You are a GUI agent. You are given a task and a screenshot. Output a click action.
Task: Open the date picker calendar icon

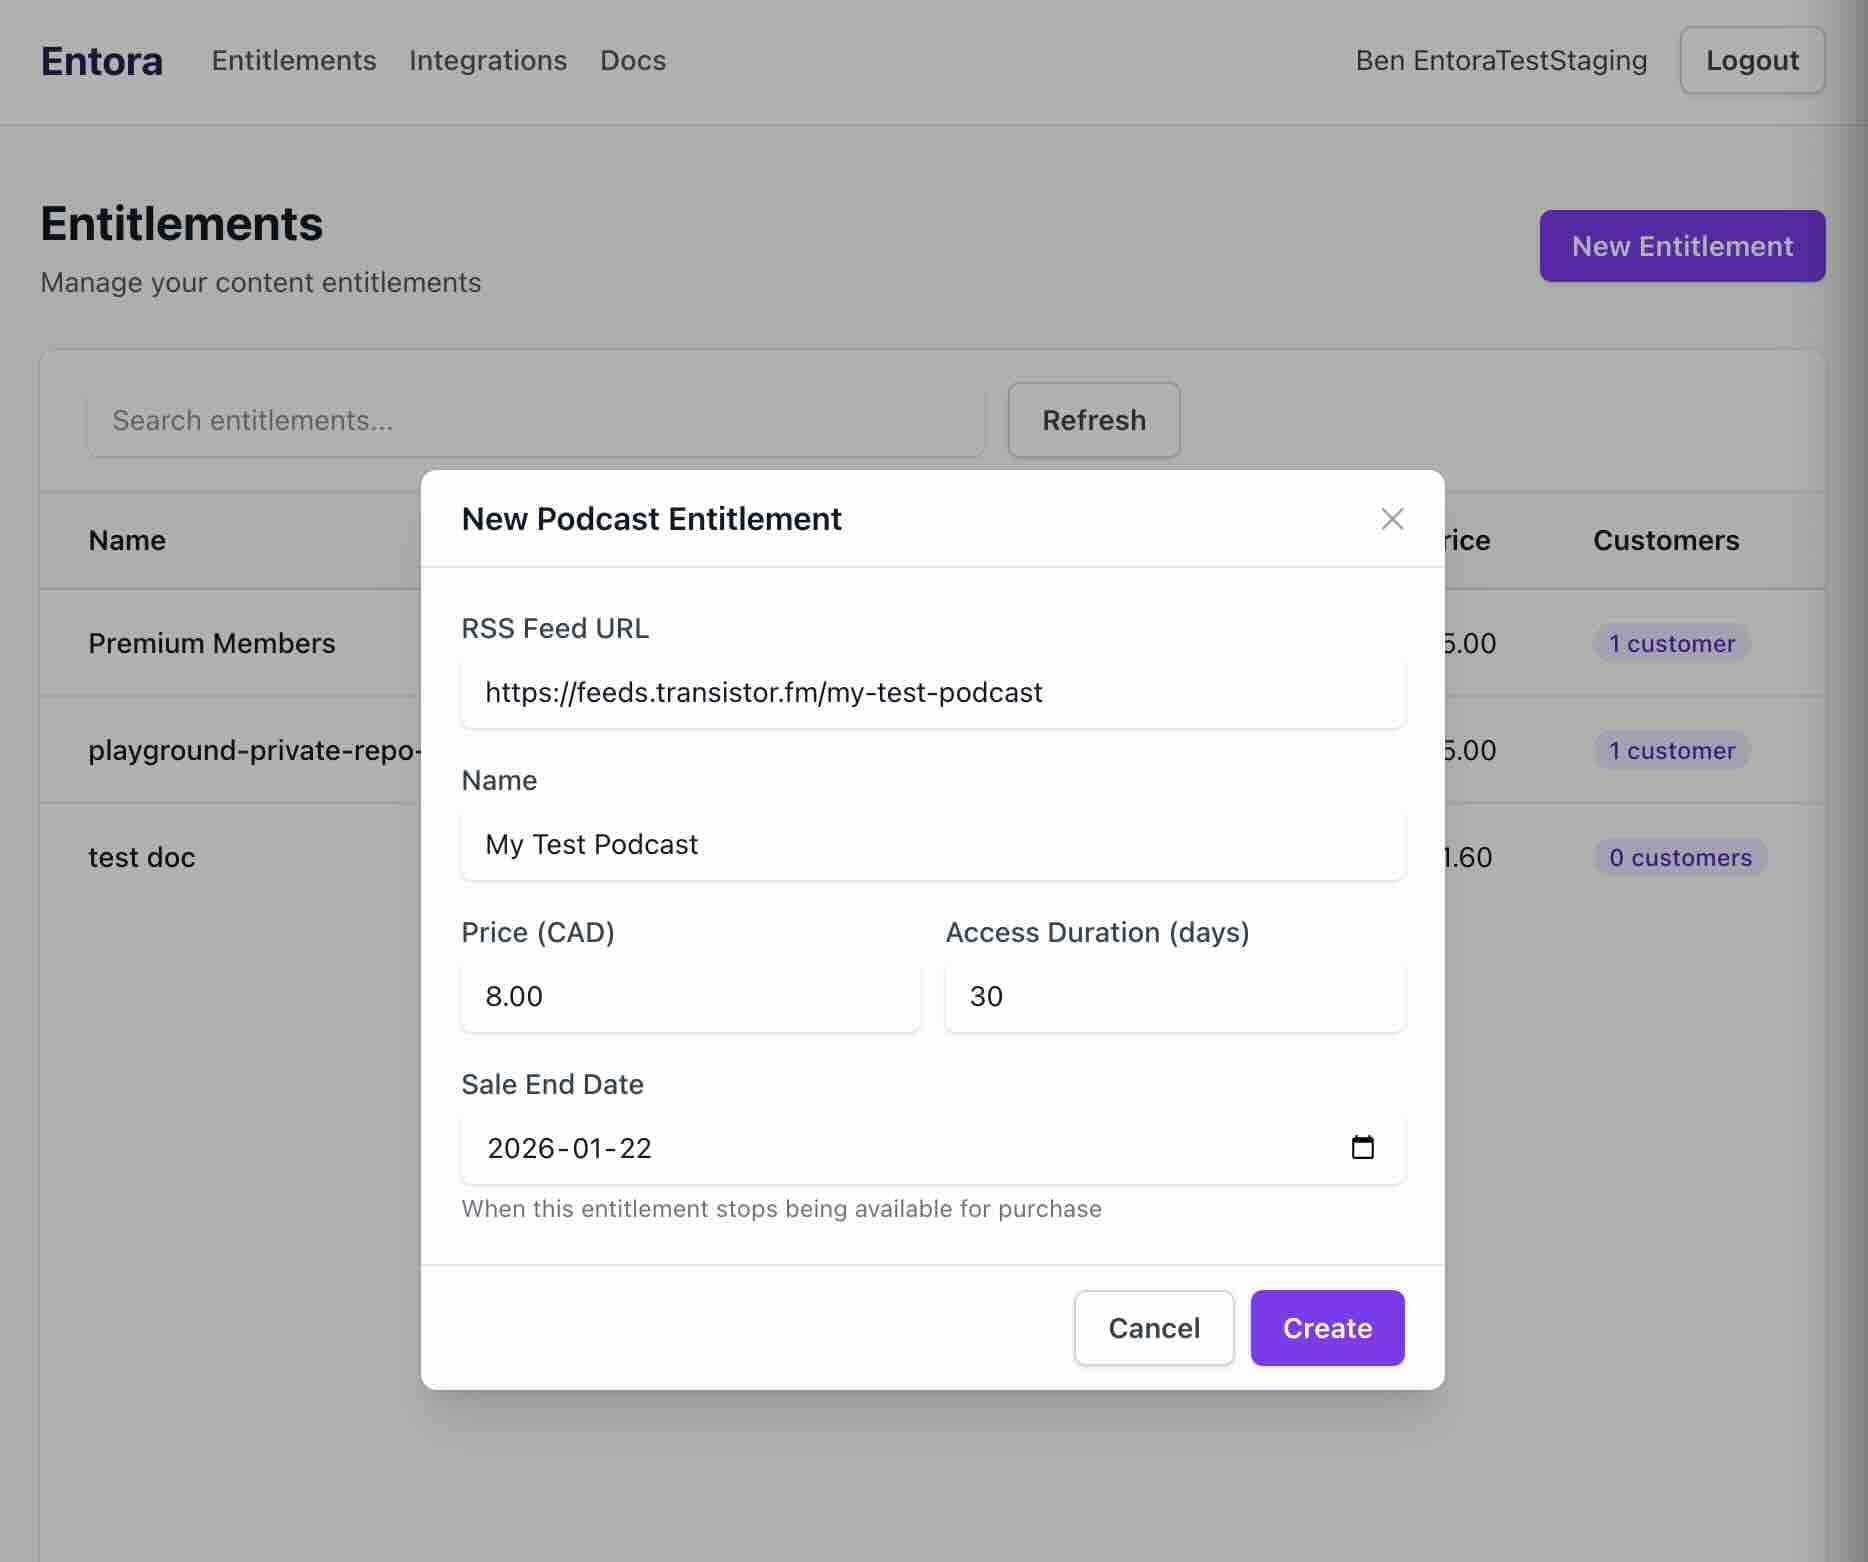[1365, 1147]
